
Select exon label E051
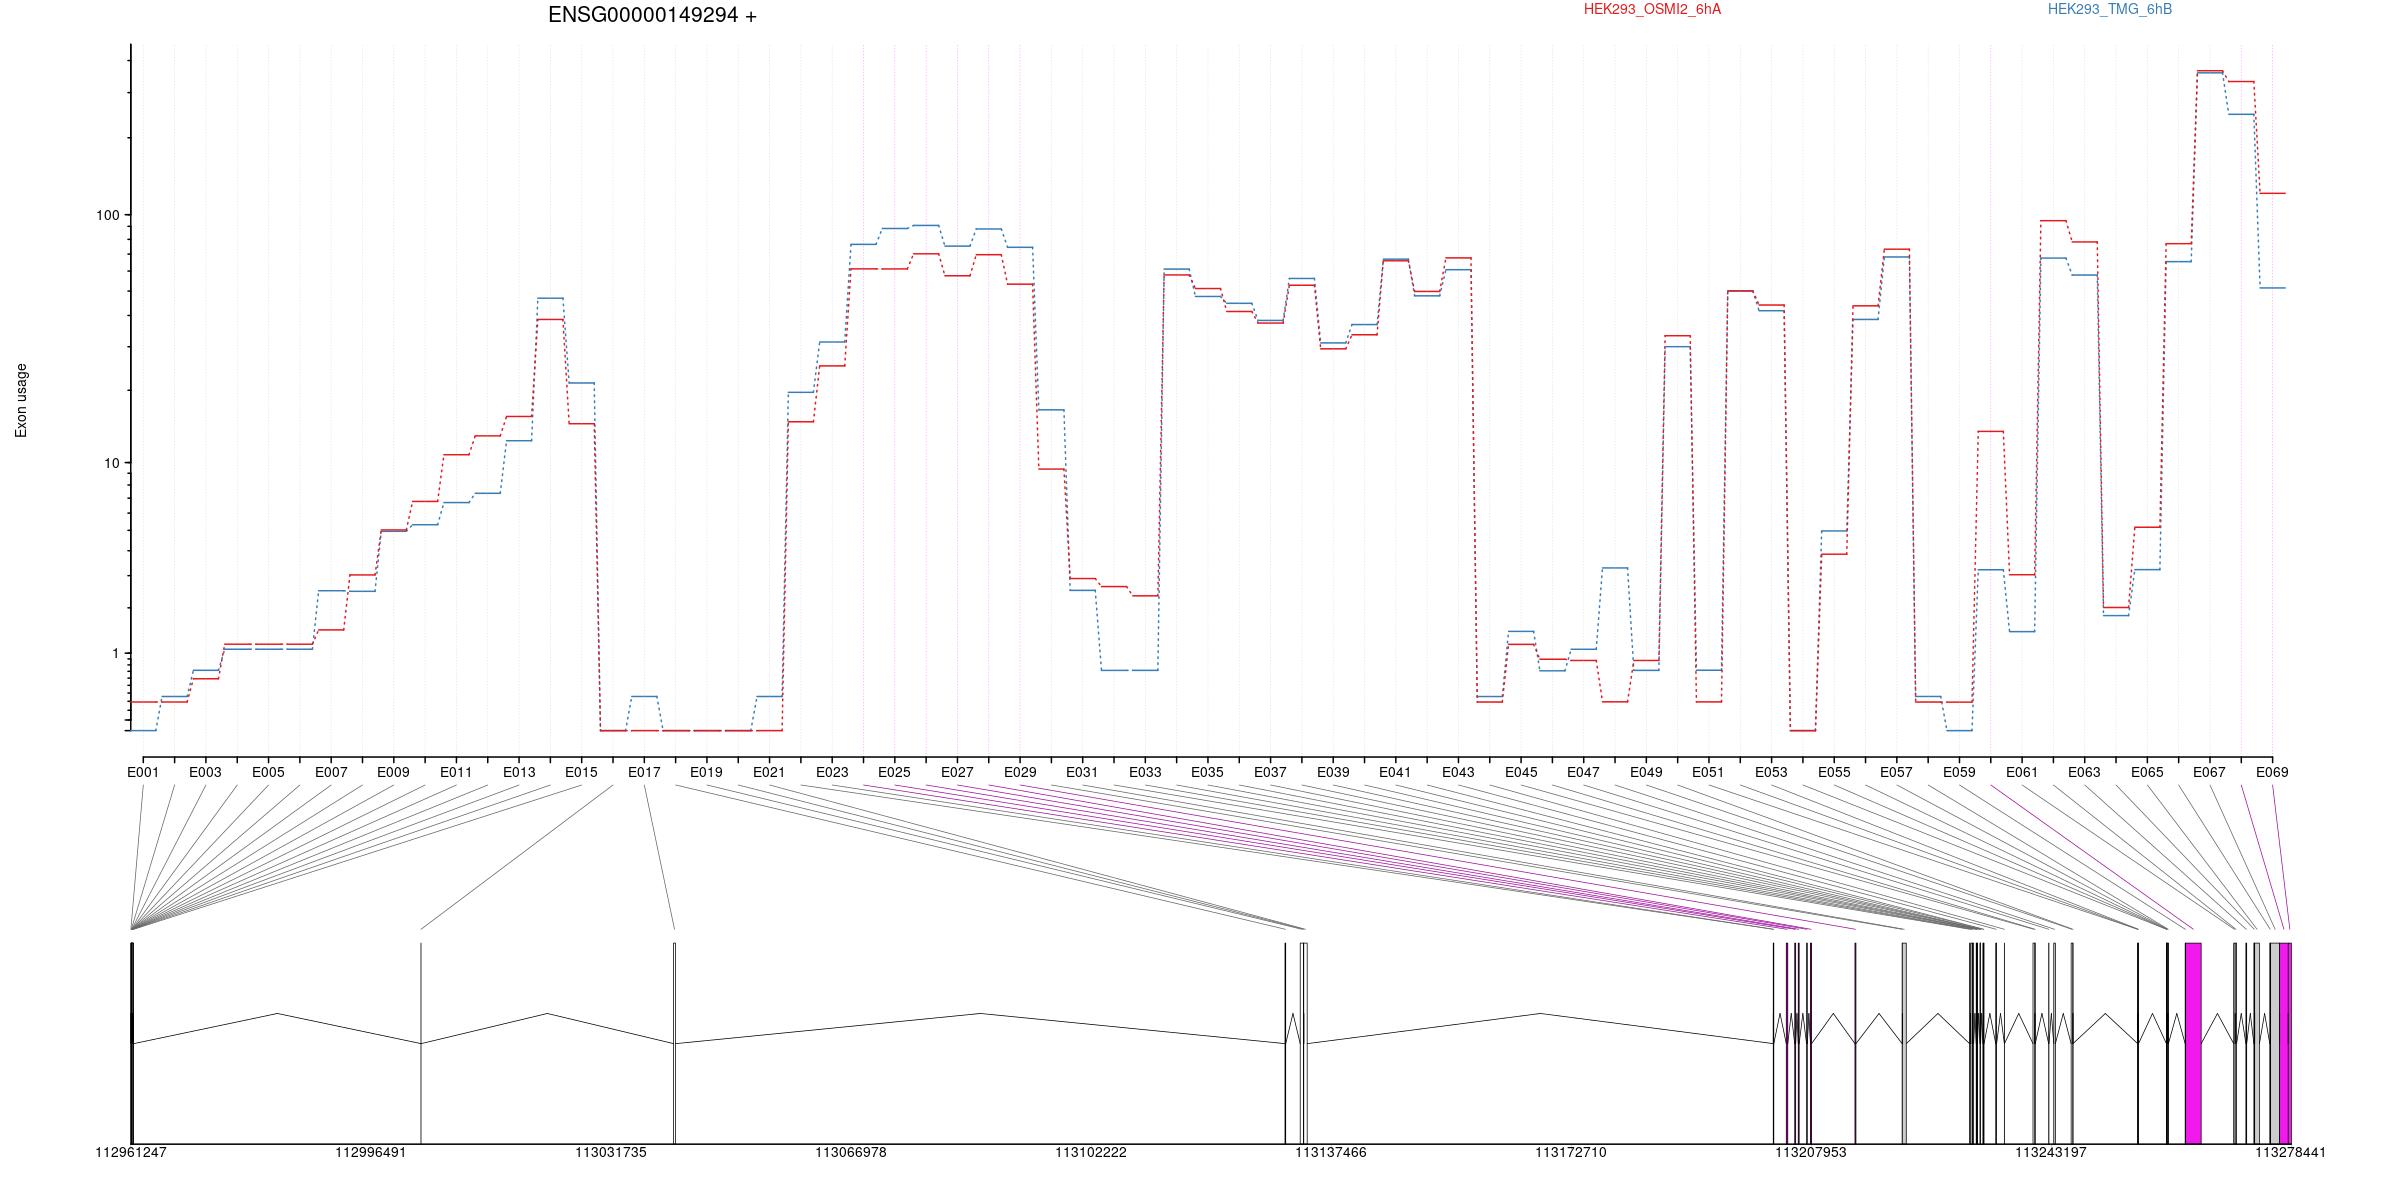(1708, 772)
